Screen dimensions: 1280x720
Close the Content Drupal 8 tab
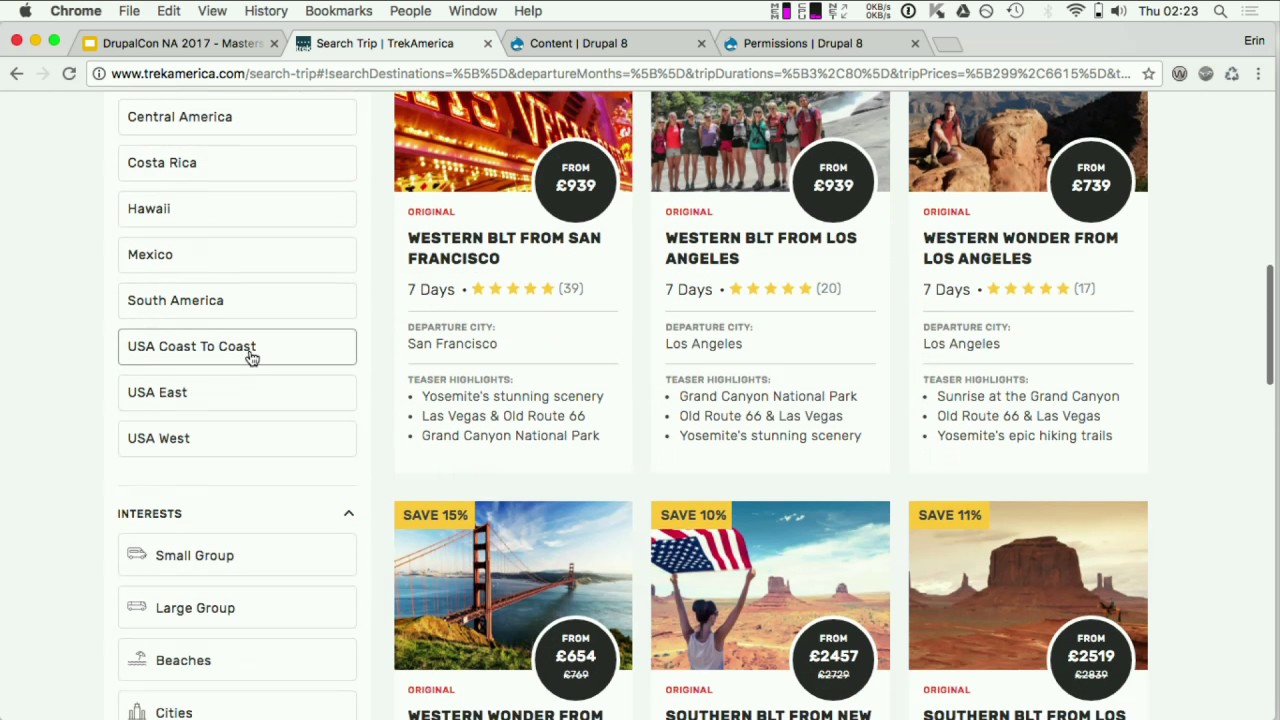coord(701,44)
